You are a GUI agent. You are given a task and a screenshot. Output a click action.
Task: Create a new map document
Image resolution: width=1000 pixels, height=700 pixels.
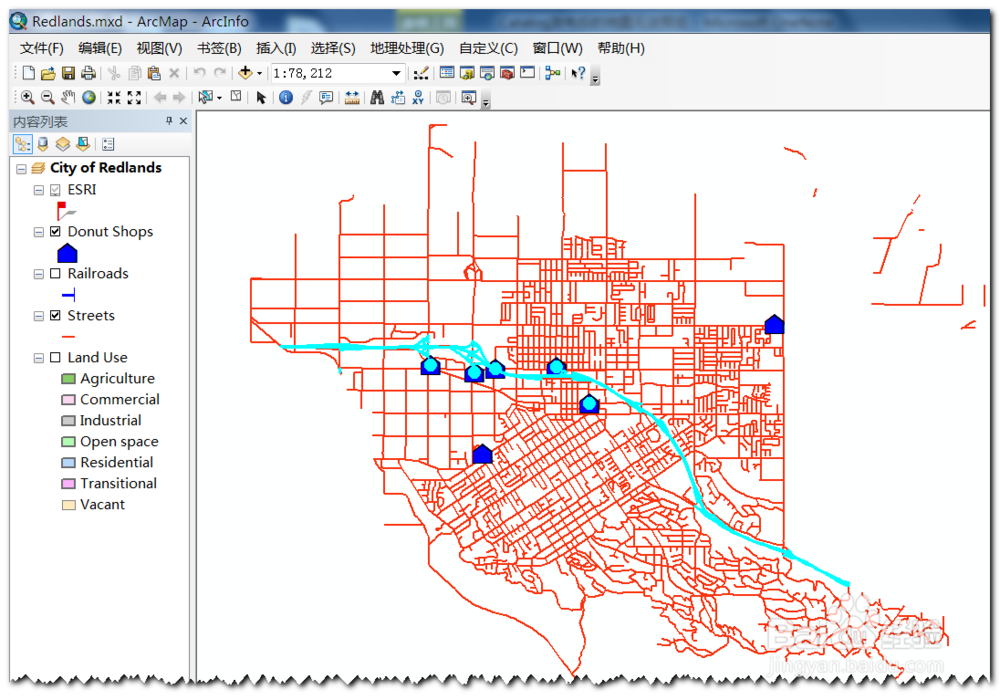pos(29,73)
